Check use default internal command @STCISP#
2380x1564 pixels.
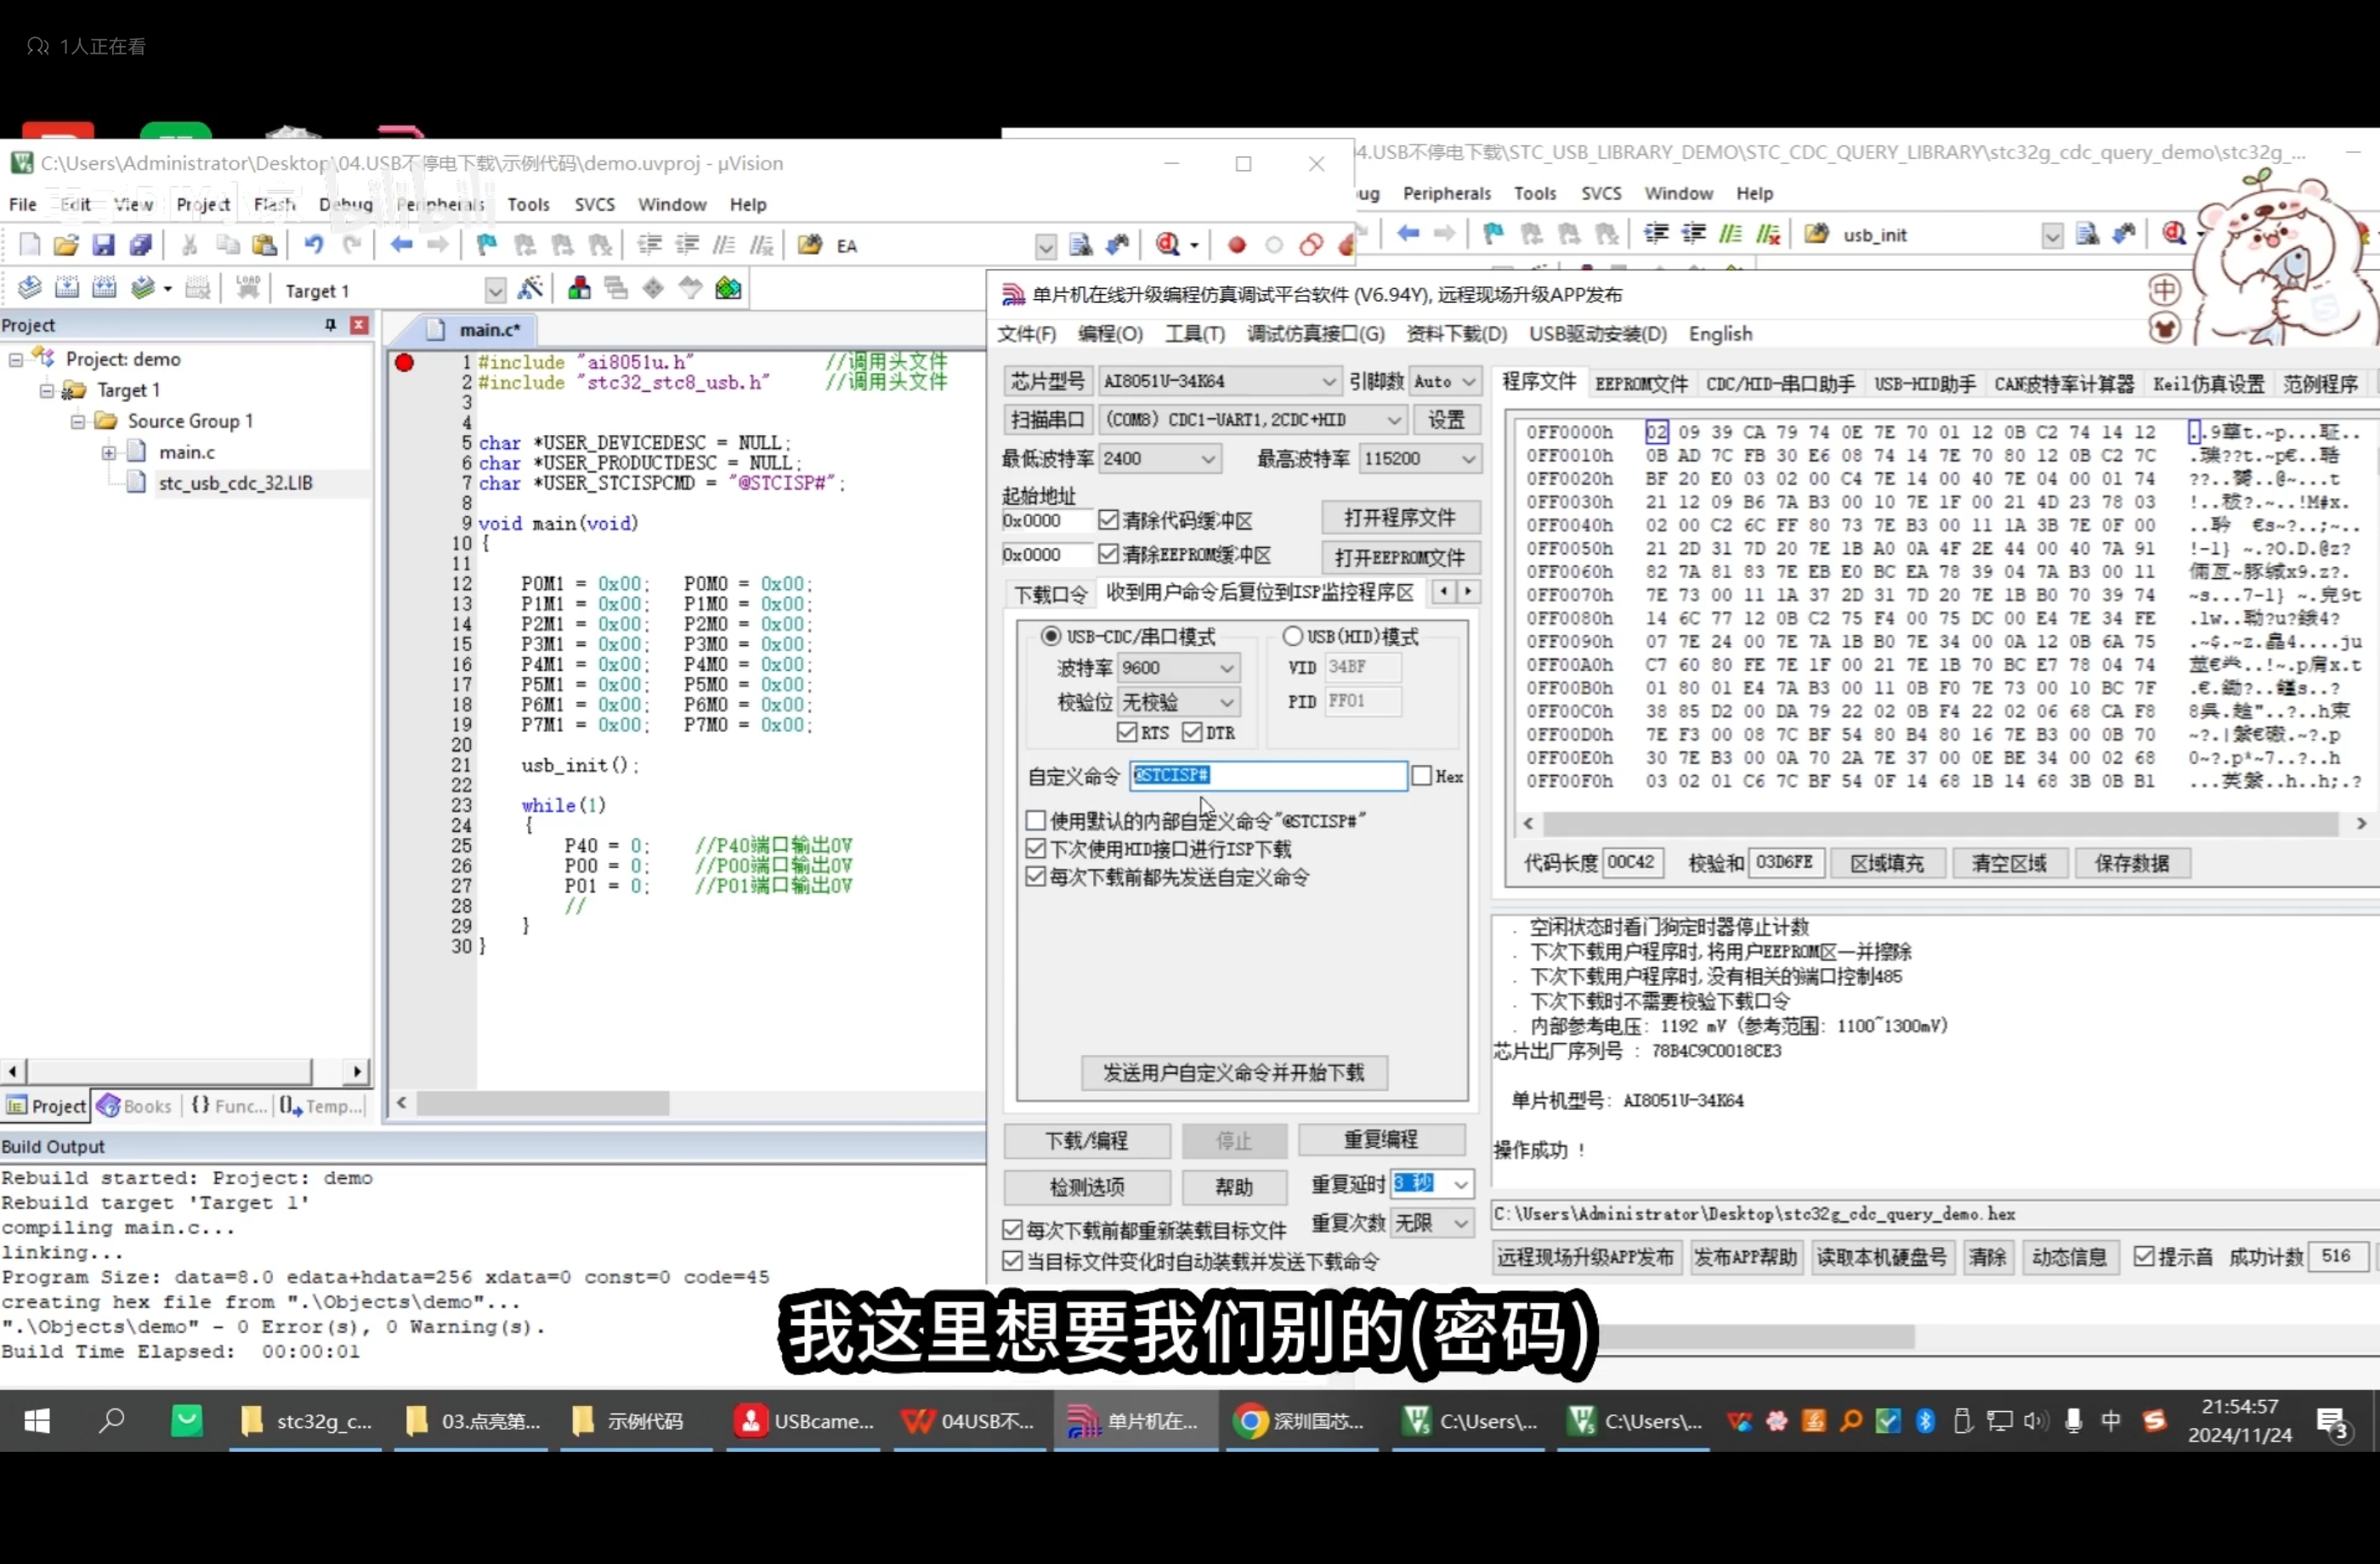coord(1036,821)
